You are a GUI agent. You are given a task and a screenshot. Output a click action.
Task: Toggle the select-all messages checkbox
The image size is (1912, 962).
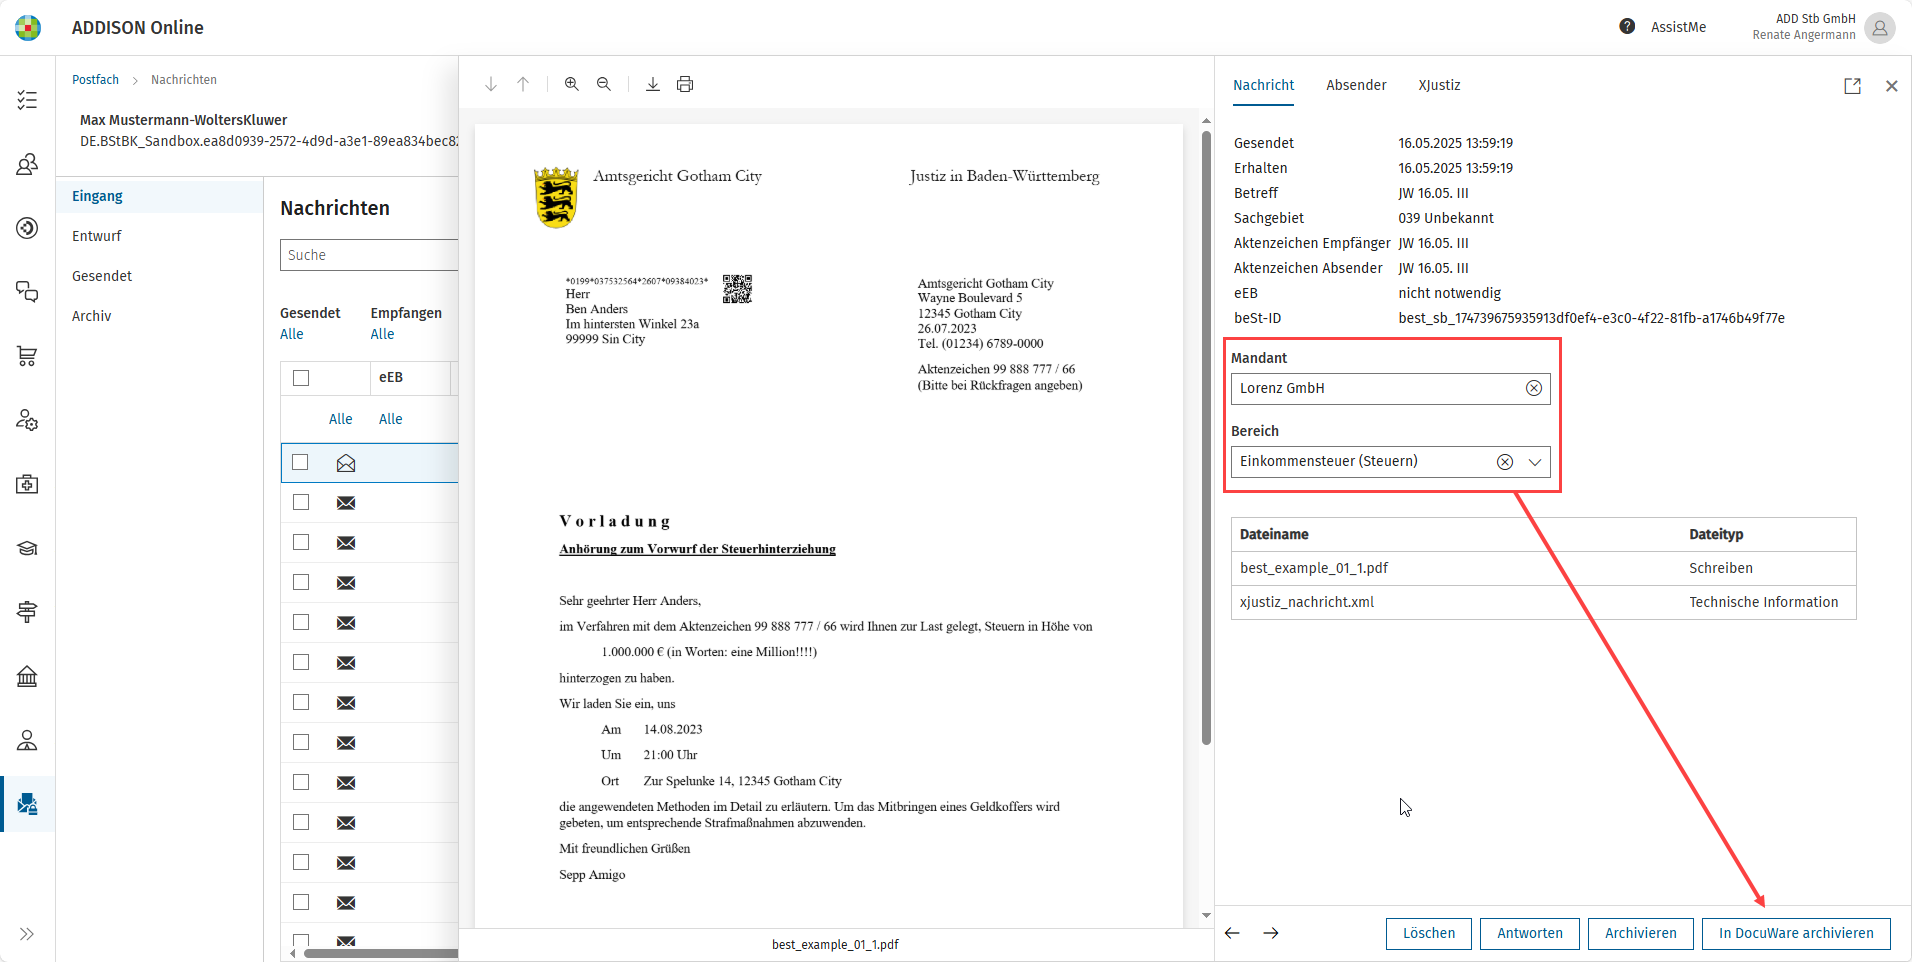point(301,378)
